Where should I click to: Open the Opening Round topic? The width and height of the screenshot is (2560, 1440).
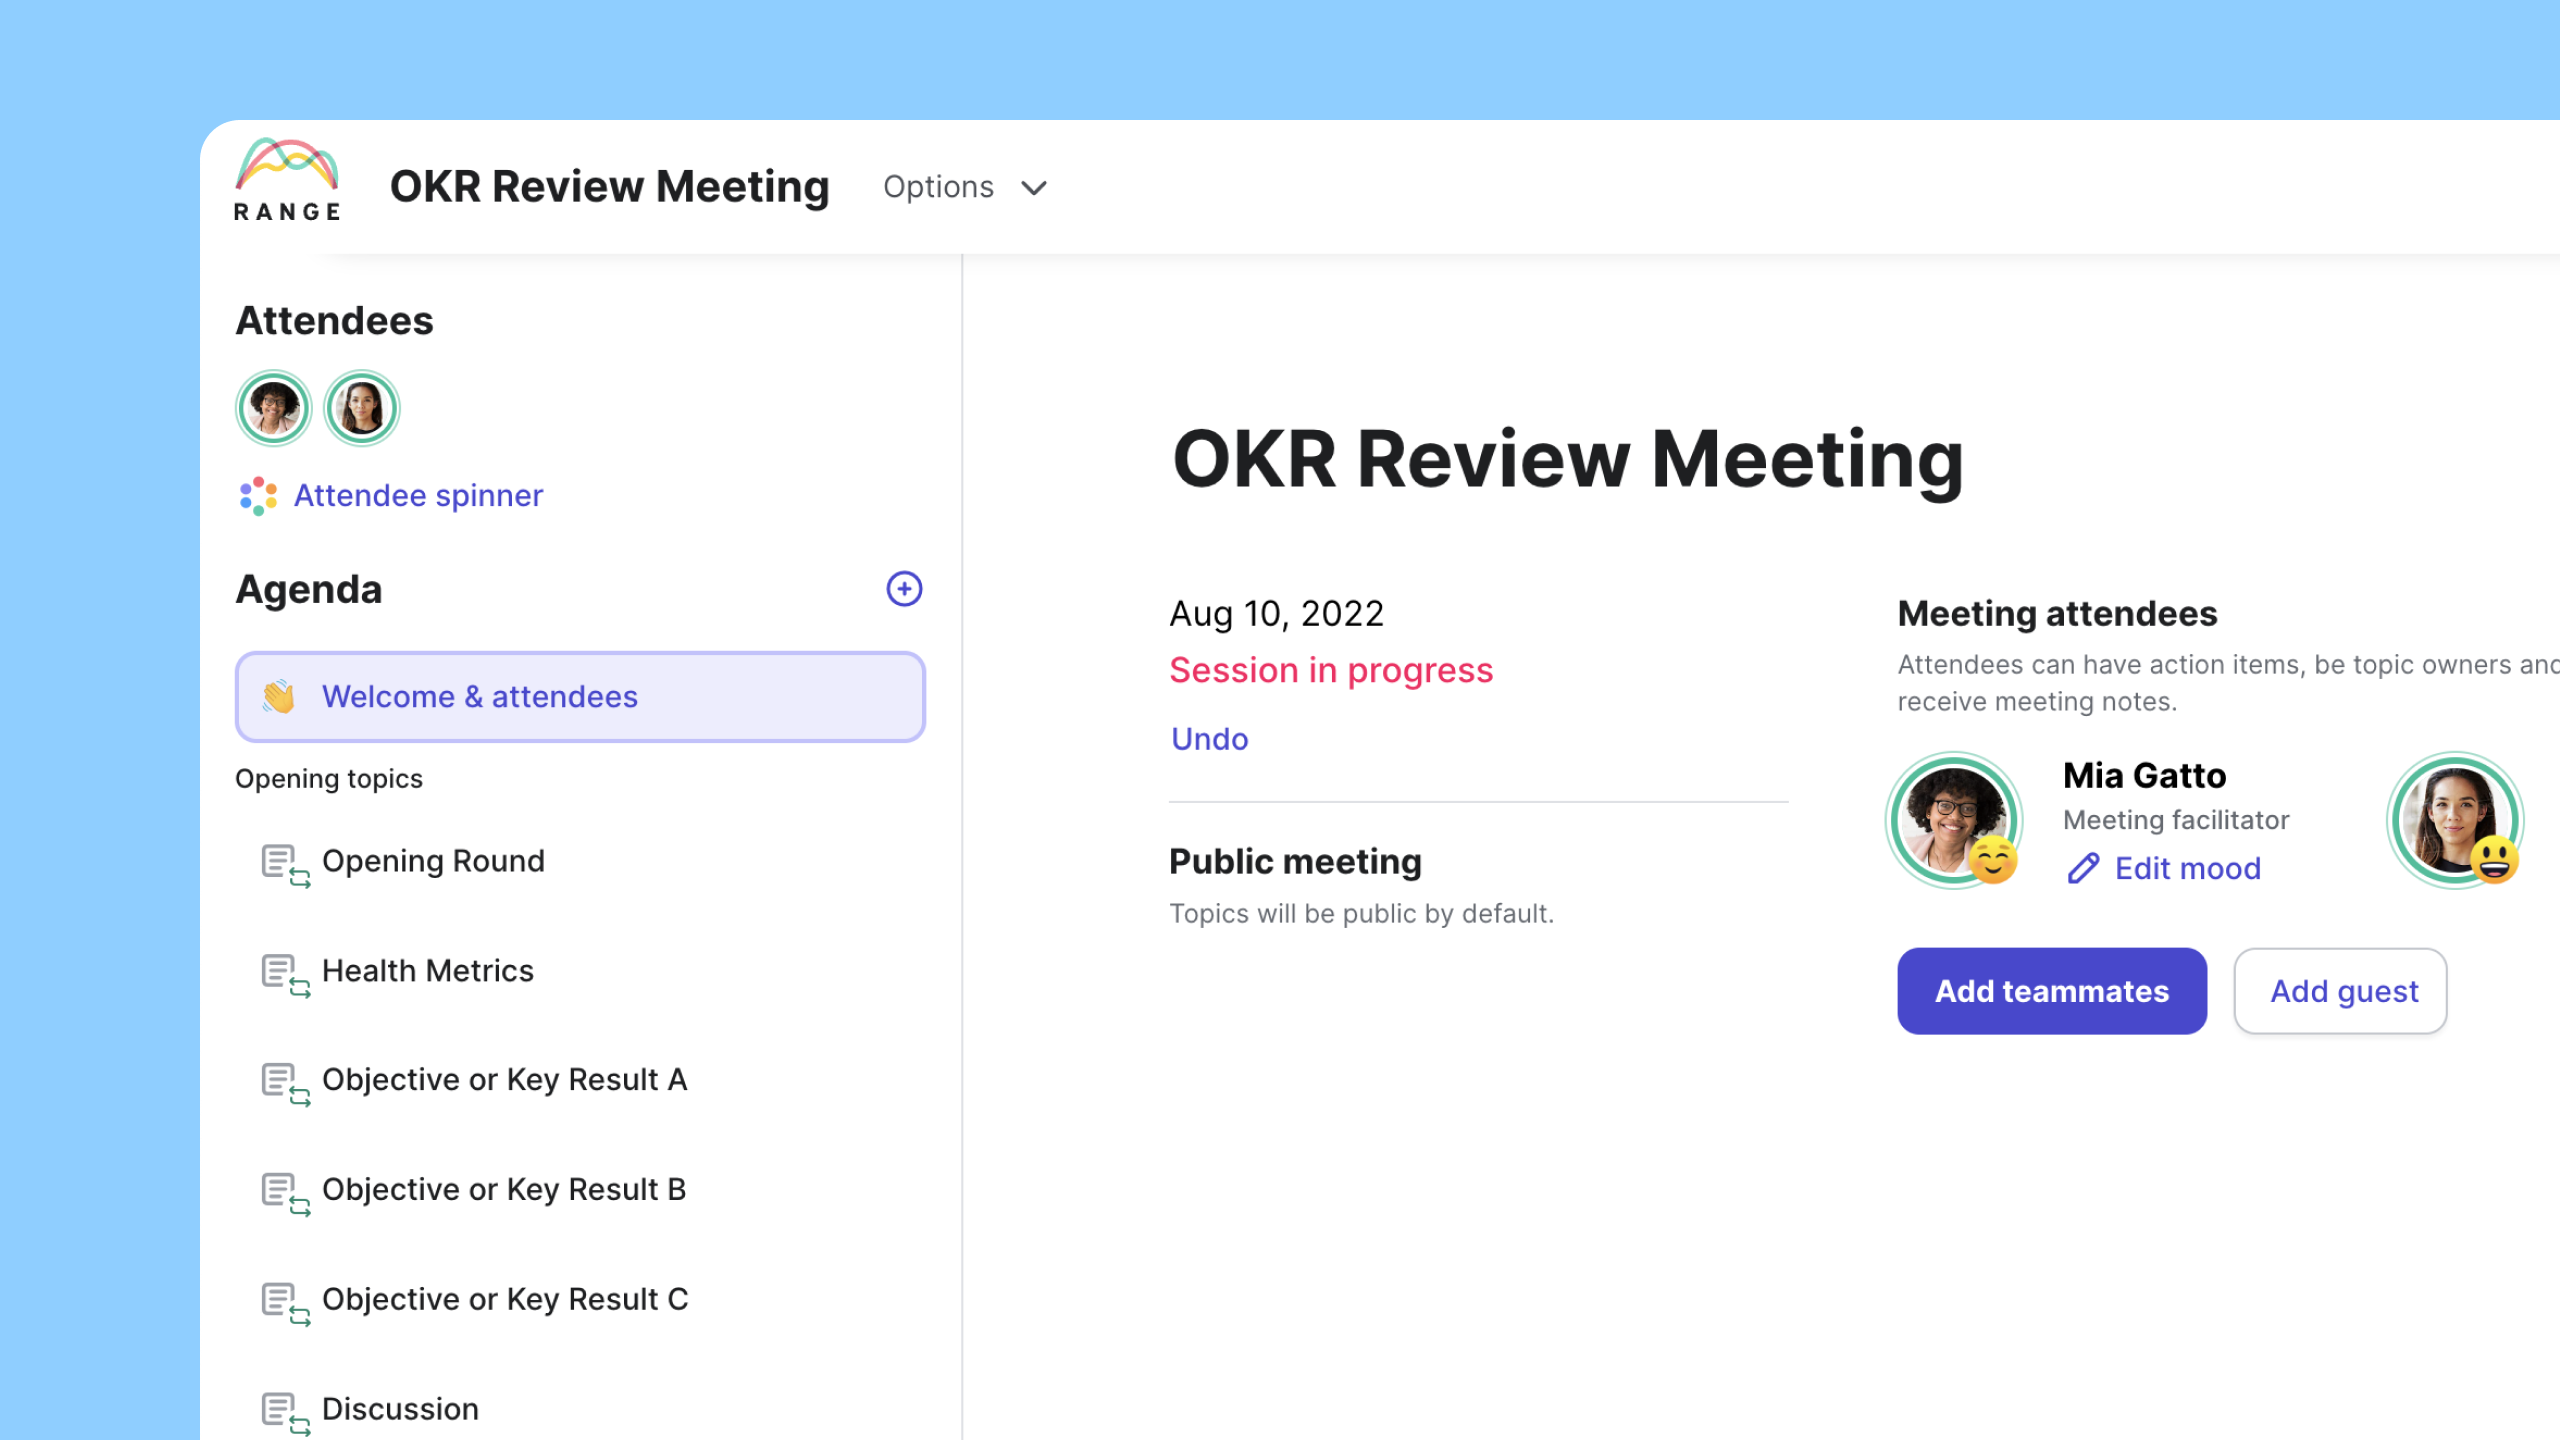pyautogui.click(x=433, y=861)
